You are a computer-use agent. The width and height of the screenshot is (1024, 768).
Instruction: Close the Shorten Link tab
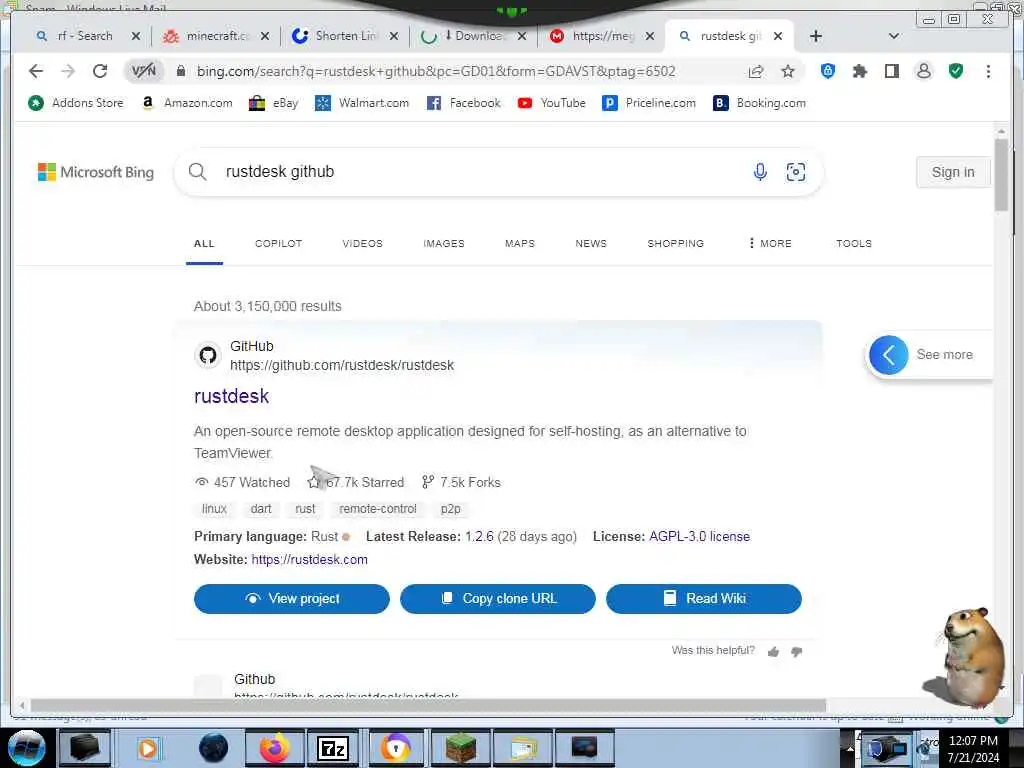(394, 36)
